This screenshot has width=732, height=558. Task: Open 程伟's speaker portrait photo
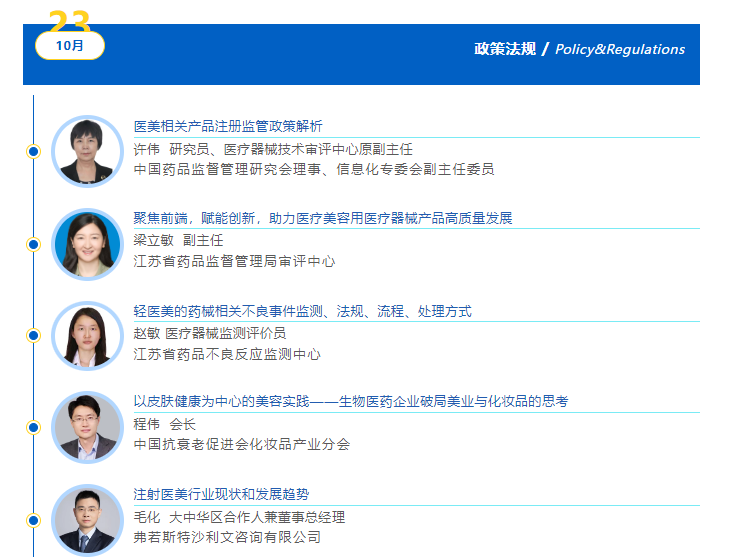tap(87, 427)
